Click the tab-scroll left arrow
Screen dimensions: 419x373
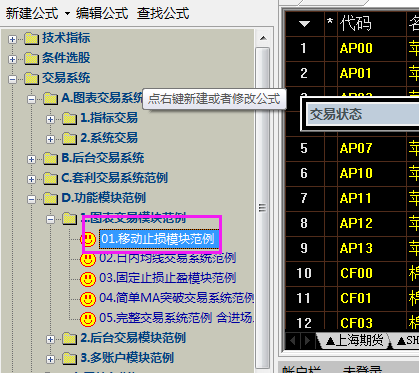click(292, 341)
